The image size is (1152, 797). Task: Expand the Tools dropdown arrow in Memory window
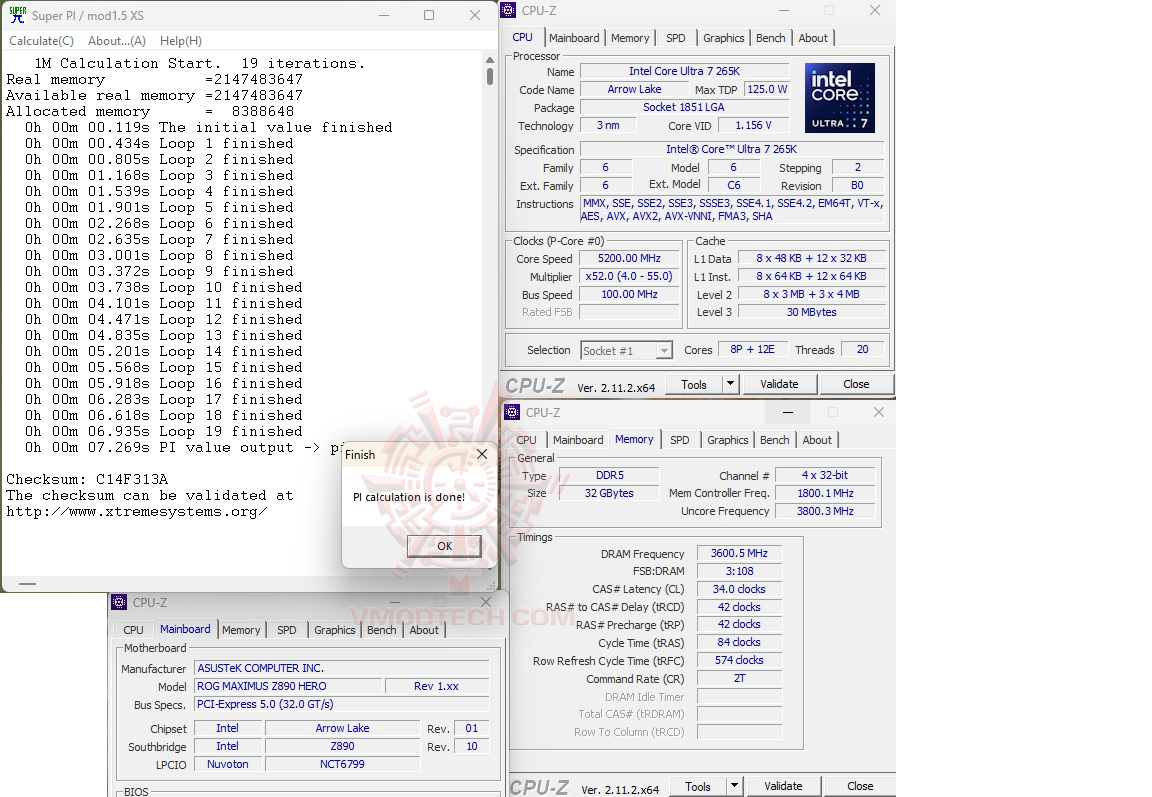pyautogui.click(x=735, y=786)
